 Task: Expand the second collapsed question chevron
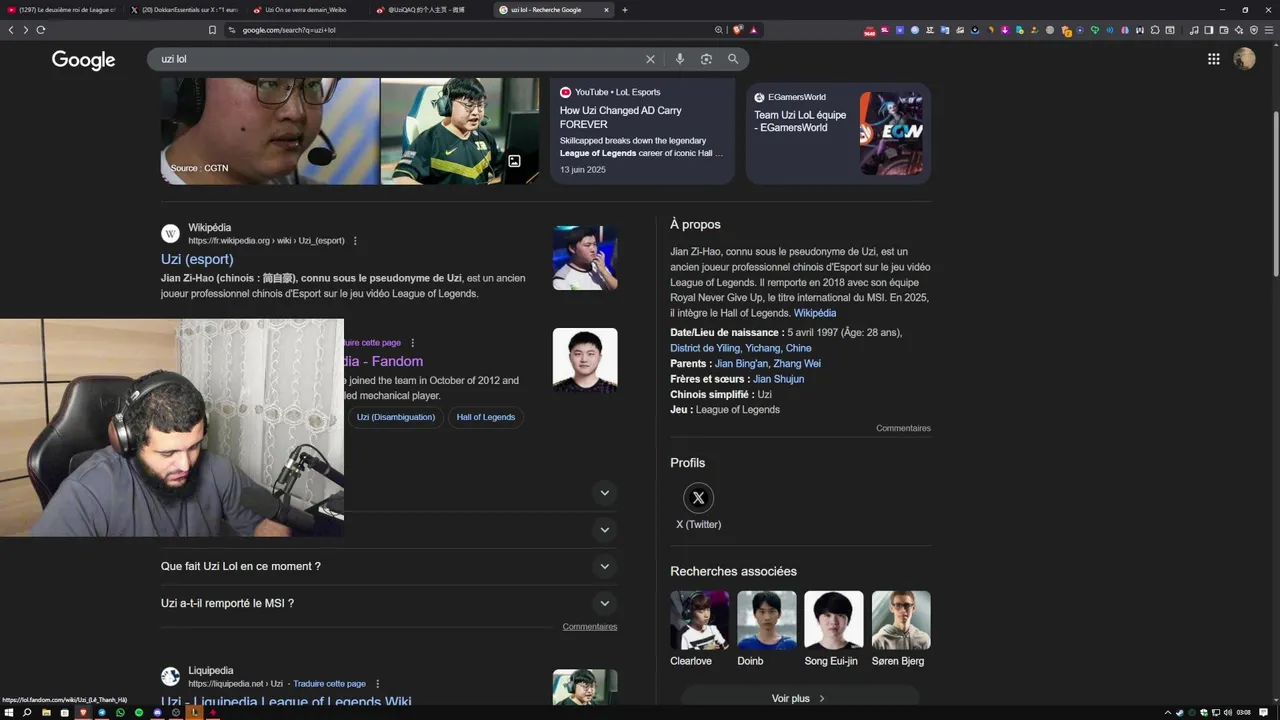[x=604, y=530]
